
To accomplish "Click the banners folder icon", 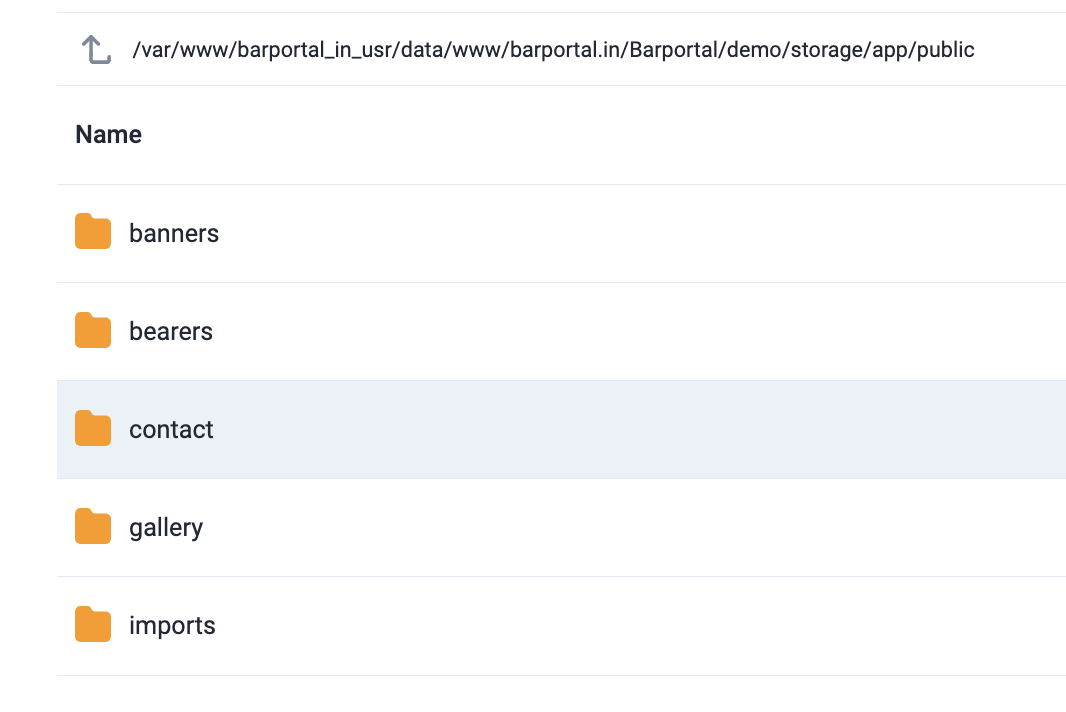I will coord(93,232).
